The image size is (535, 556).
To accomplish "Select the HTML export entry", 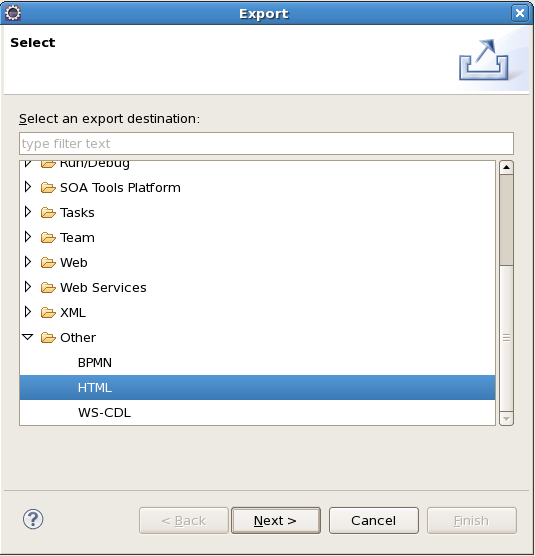I will tap(257, 388).
